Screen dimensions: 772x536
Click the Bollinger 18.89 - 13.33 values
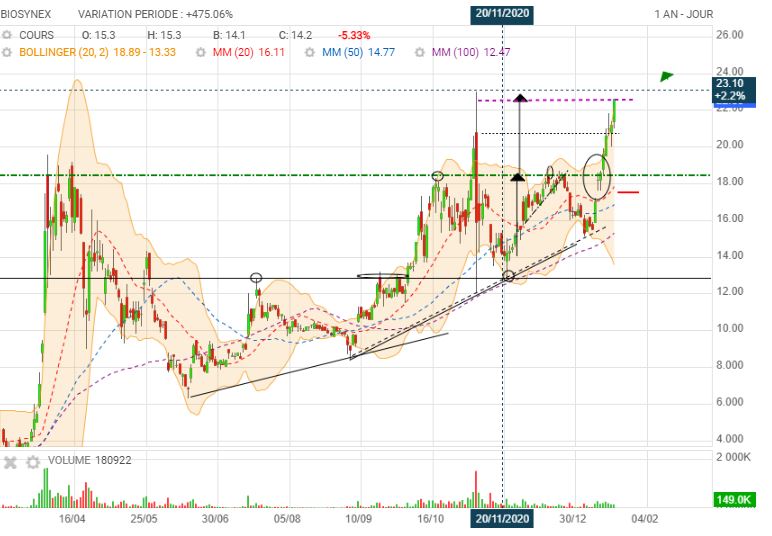point(145,52)
